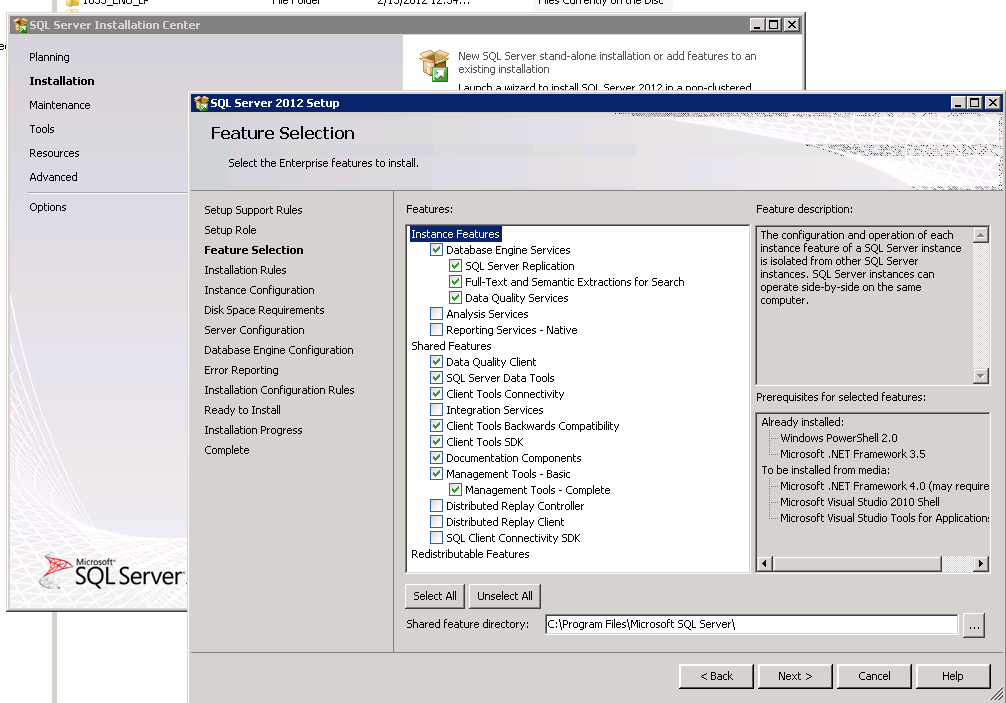The width and height of the screenshot is (1006, 703).
Task: Enable Analysis Services checkbox
Action: coord(436,314)
